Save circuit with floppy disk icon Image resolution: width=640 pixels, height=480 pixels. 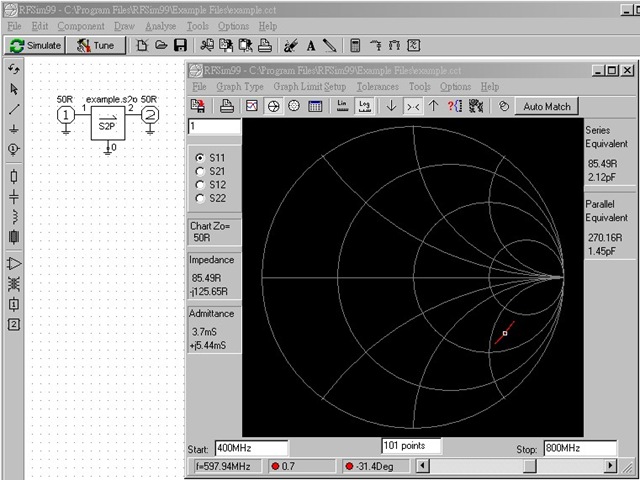[180, 45]
